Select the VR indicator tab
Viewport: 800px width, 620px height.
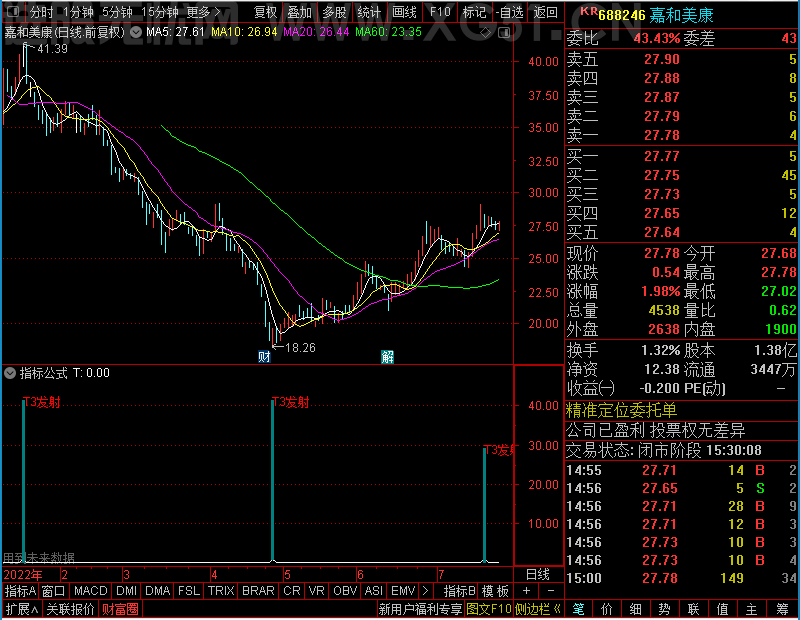[x=316, y=591]
